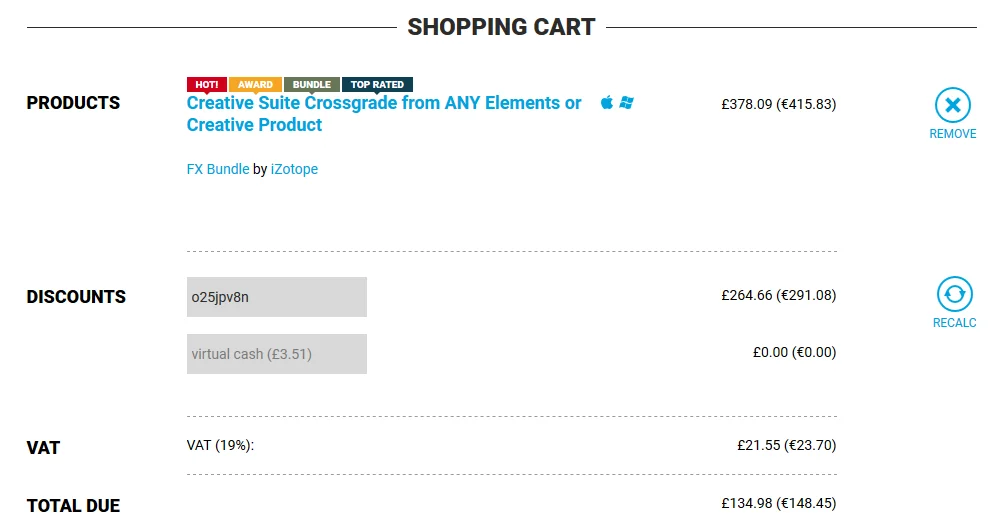Click the Apple macOS platform icon
This screenshot has height=530, width=994.
[x=607, y=103]
